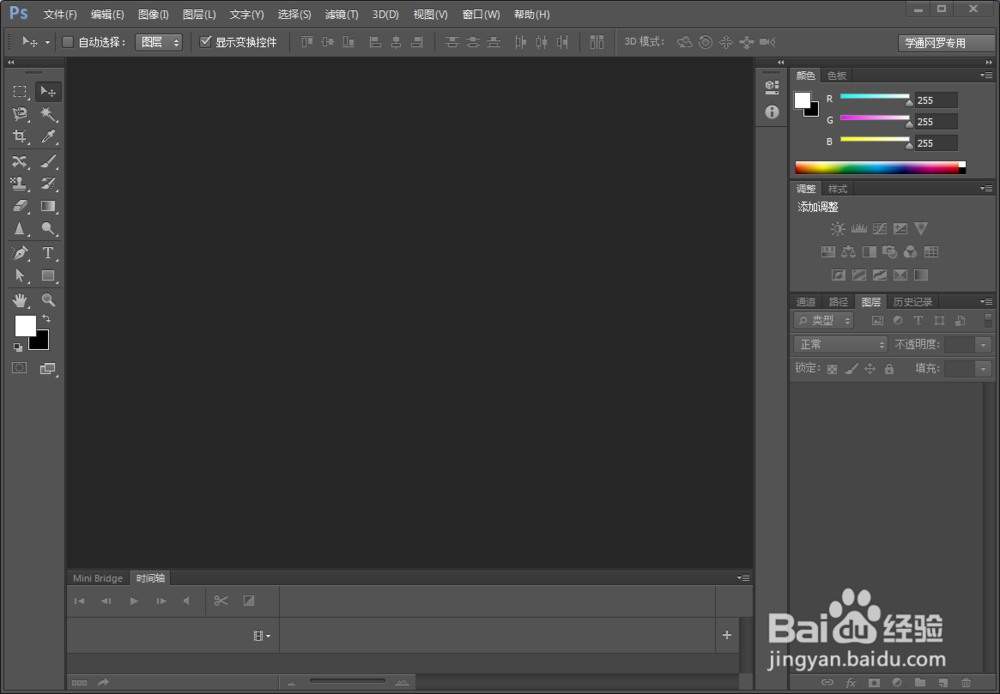Open the layer filter type dropdown

point(823,321)
